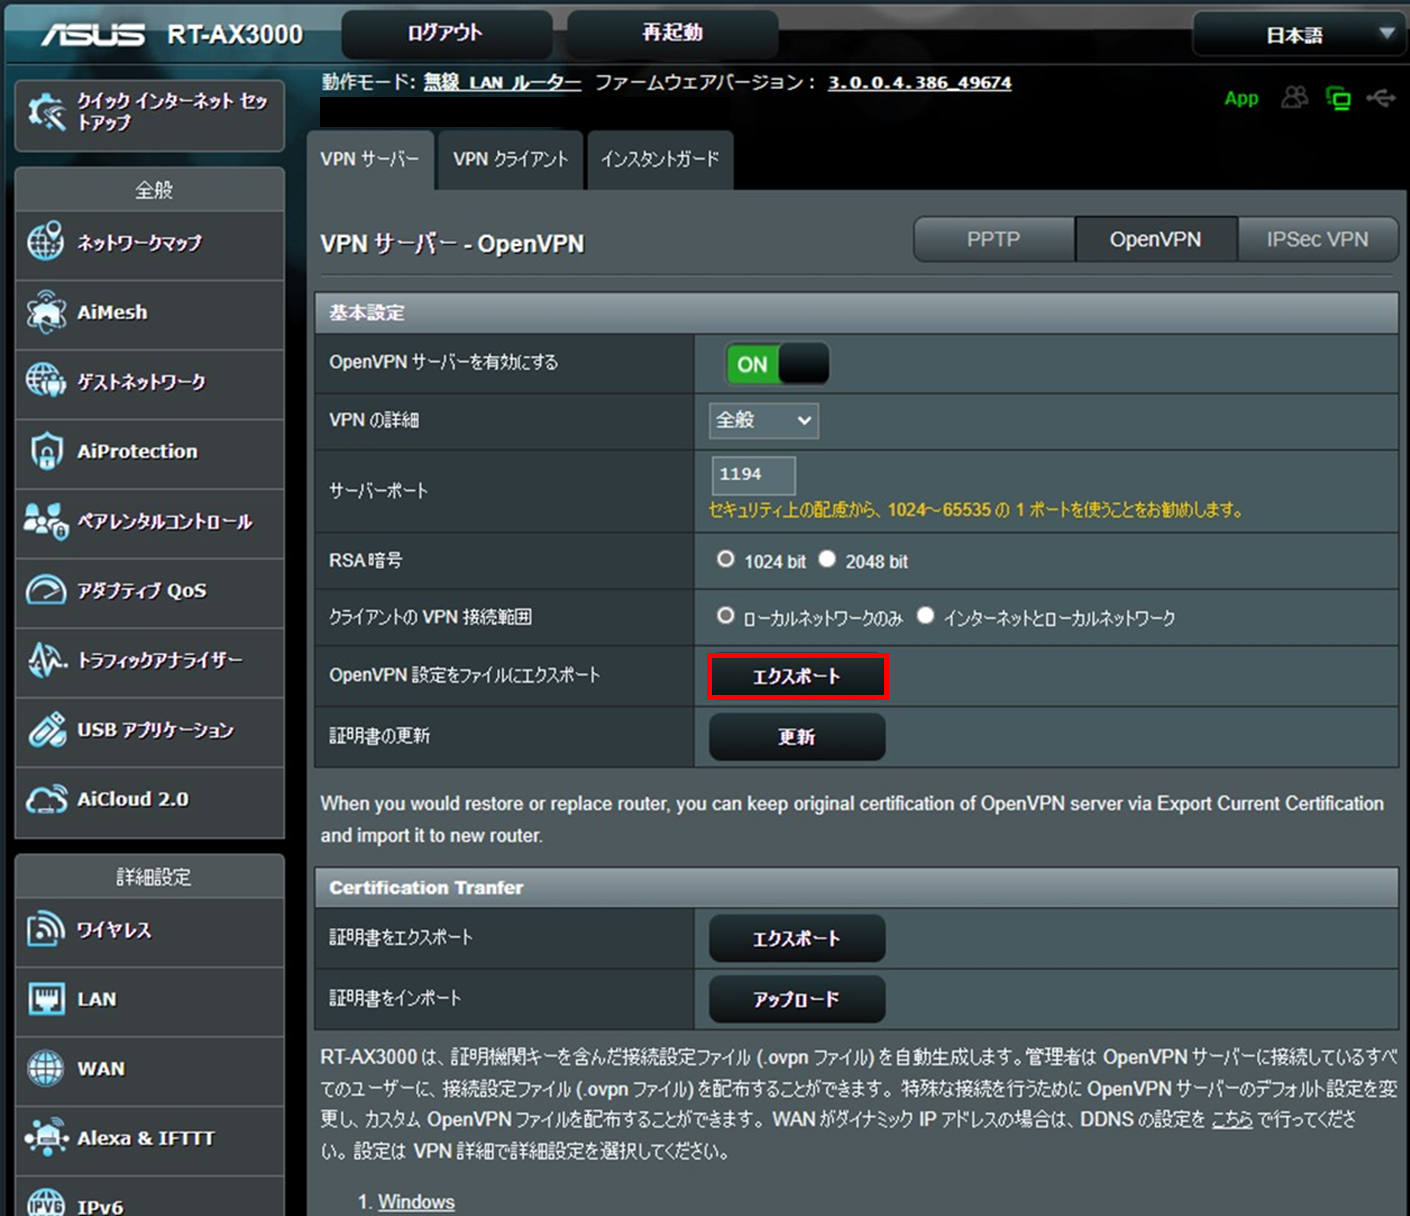Click the Alexa & IFTTT icon
The image size is (1410, 1216).
pyautogui.click(x=46, y=1138)
